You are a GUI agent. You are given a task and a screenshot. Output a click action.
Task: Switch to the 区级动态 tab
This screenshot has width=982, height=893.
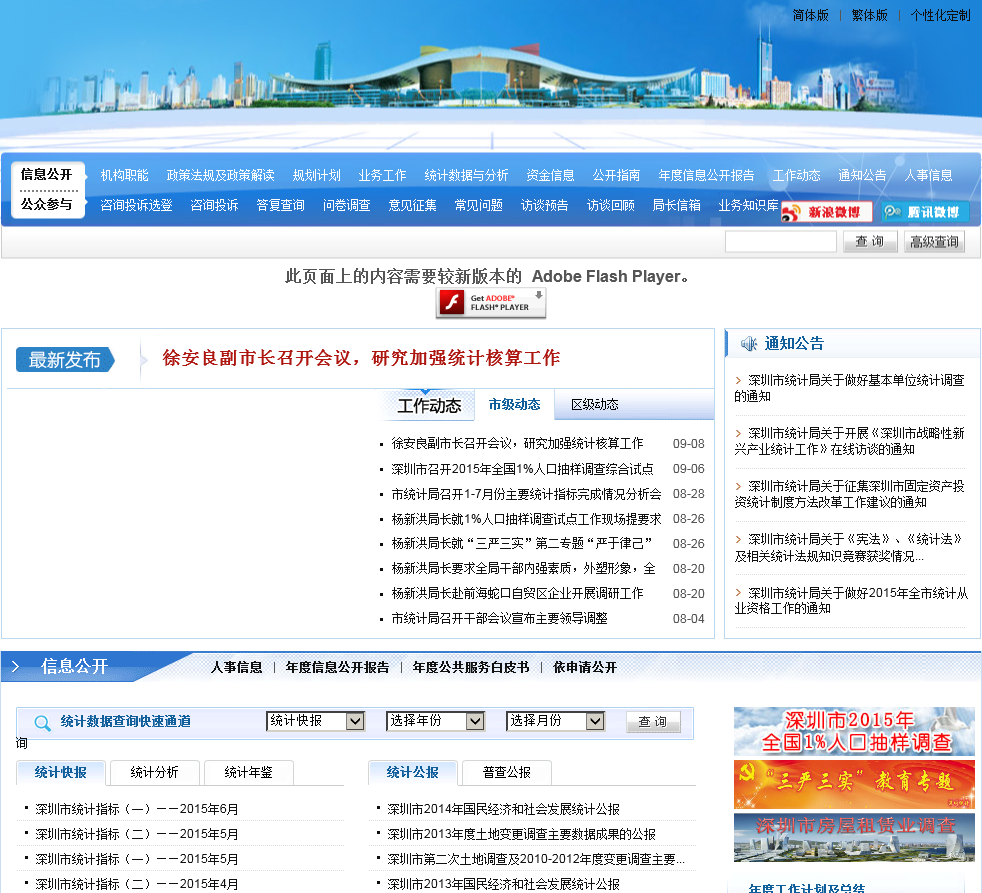pyautogui.click(x=594, y=405)
